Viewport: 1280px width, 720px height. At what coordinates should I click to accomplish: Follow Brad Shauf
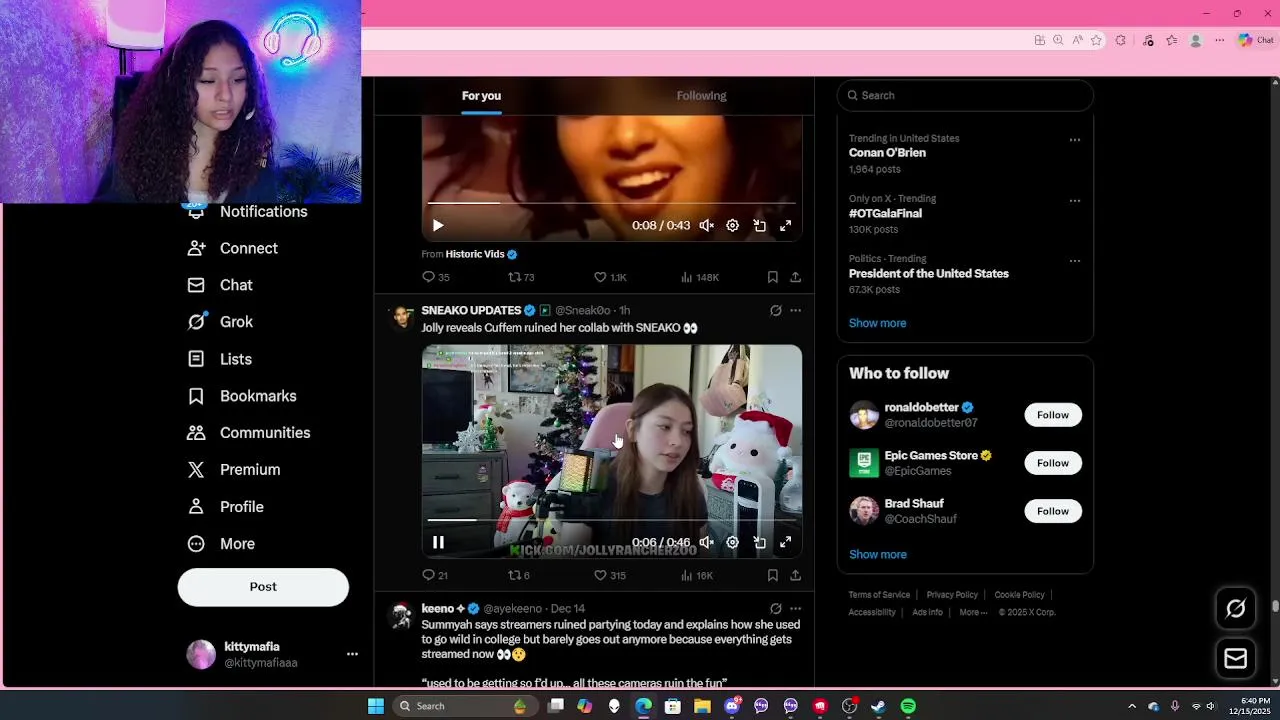point(1052,511)
